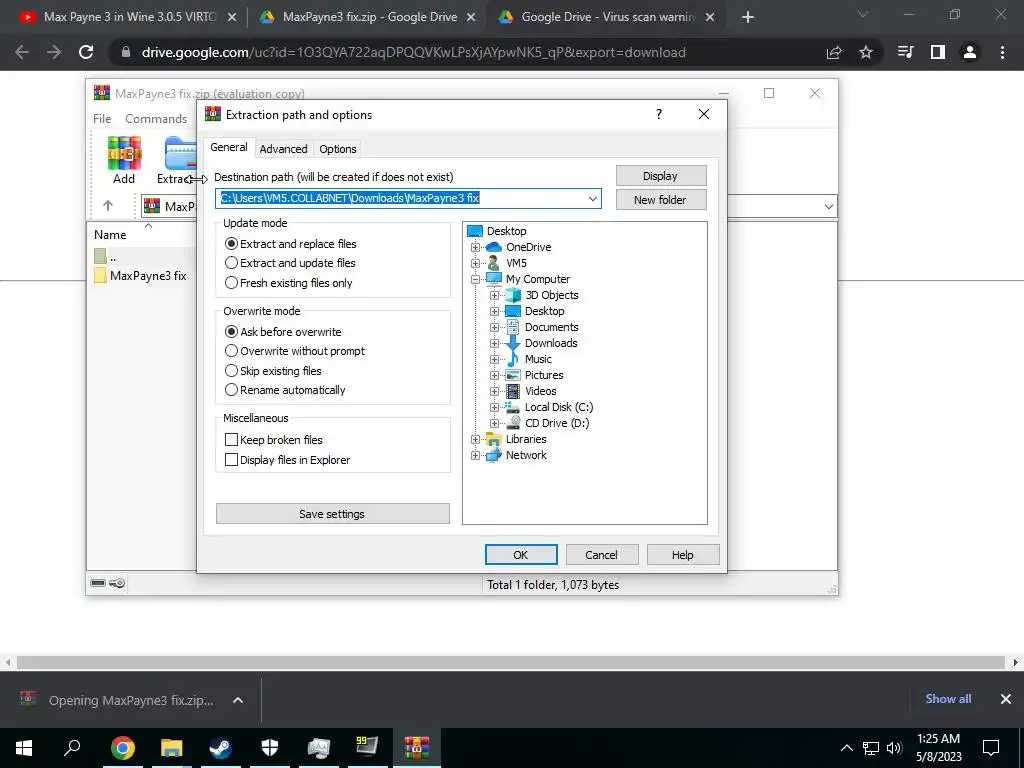This screenshot has height=768, width=1024.
Task: Open the WinRAR address bar dropdown arrow
Action: (828, 206)
